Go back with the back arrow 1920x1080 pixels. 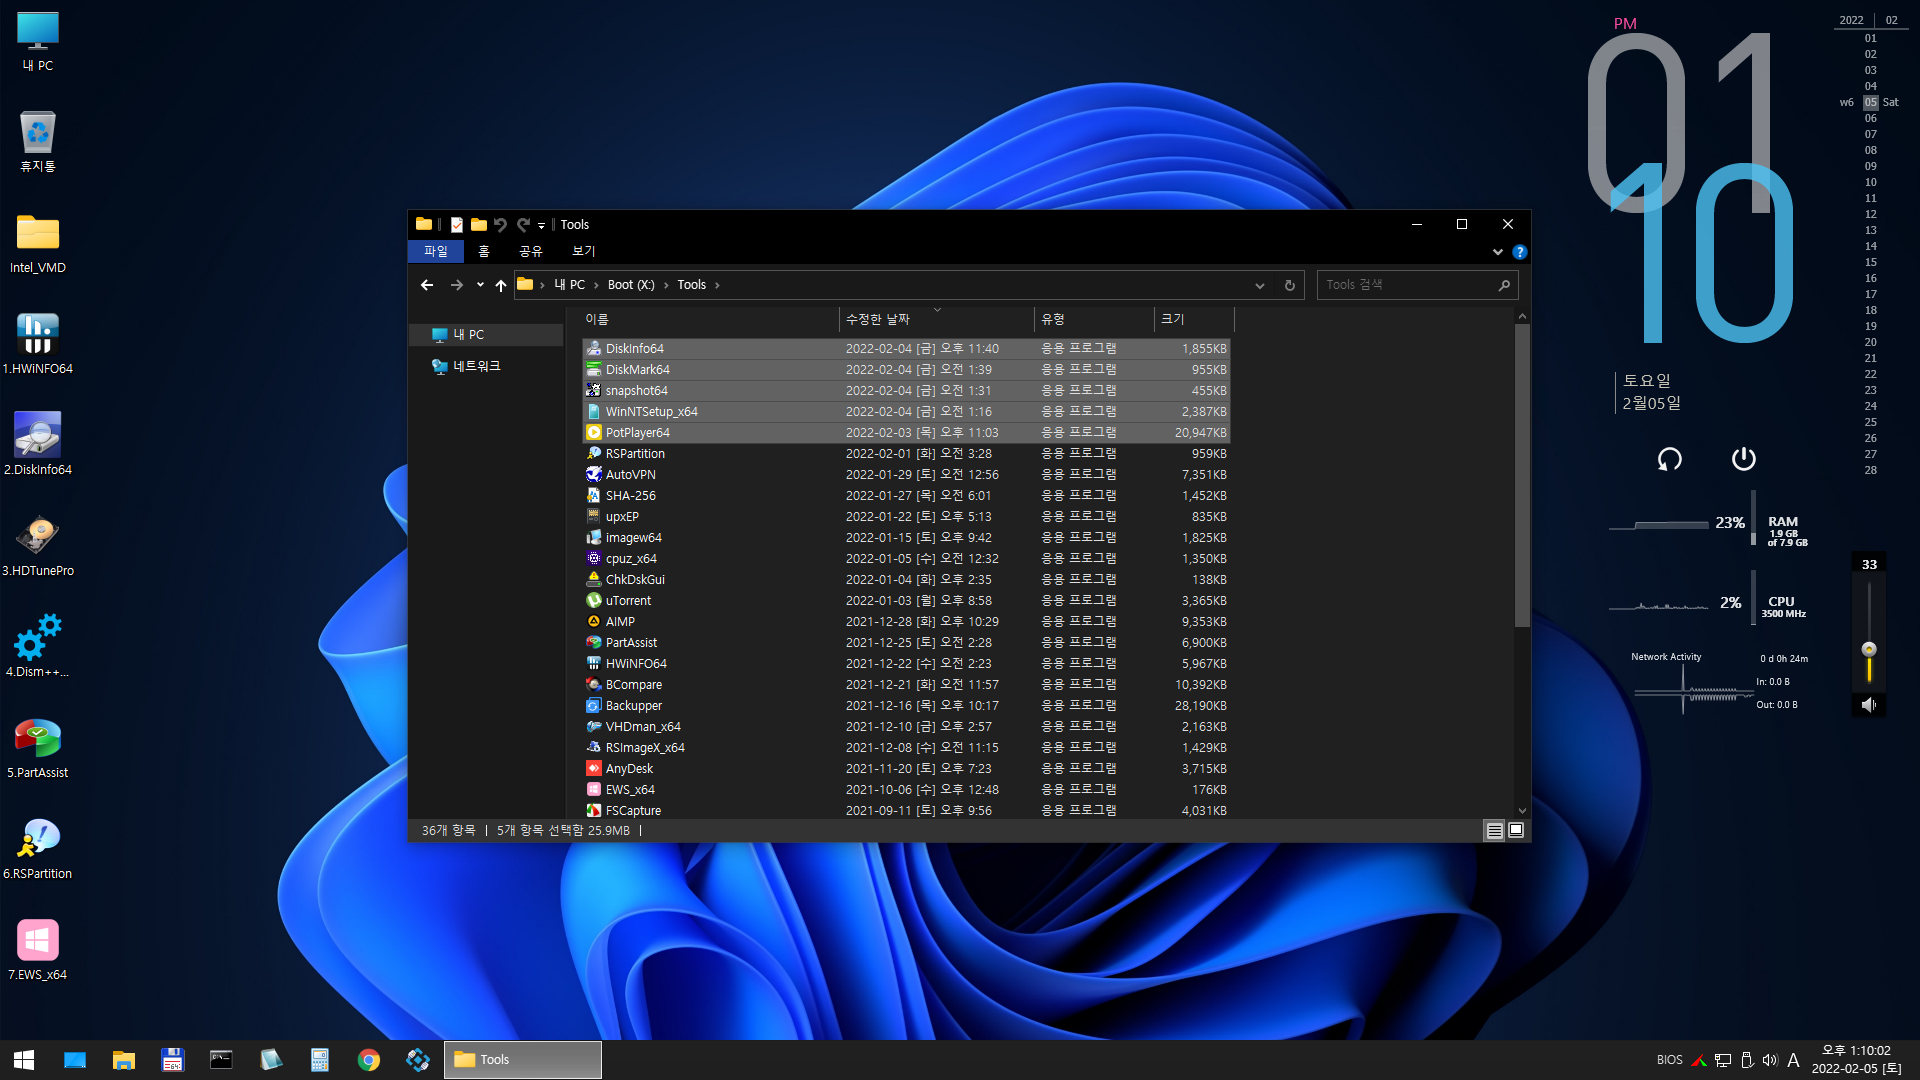427,285
